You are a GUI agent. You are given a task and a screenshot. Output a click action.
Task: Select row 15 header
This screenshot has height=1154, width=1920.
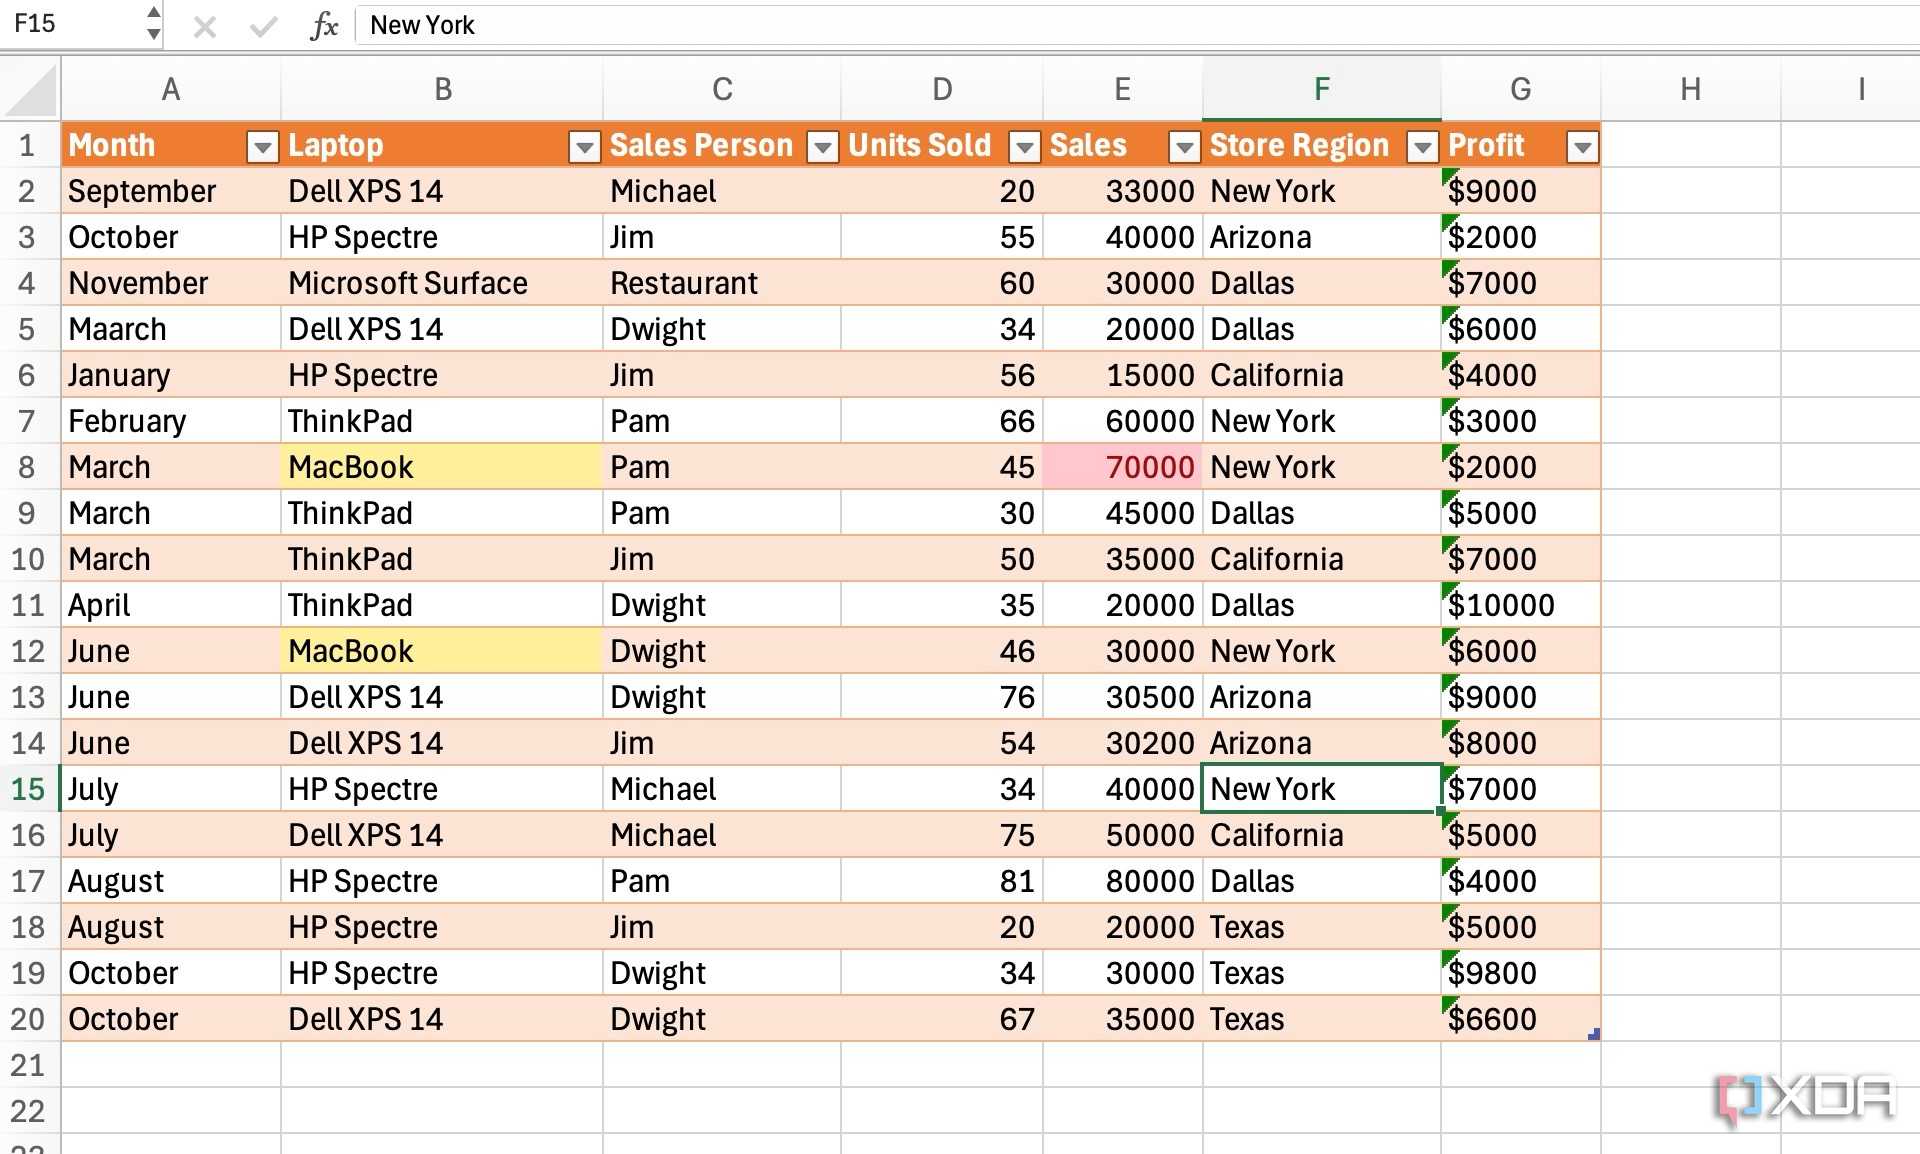(28, 789)
